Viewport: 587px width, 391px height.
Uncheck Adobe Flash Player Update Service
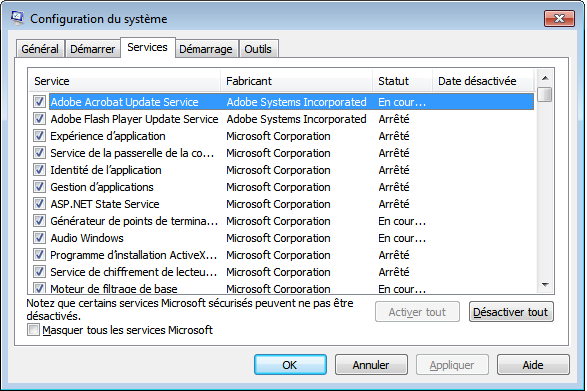[39, 119]
